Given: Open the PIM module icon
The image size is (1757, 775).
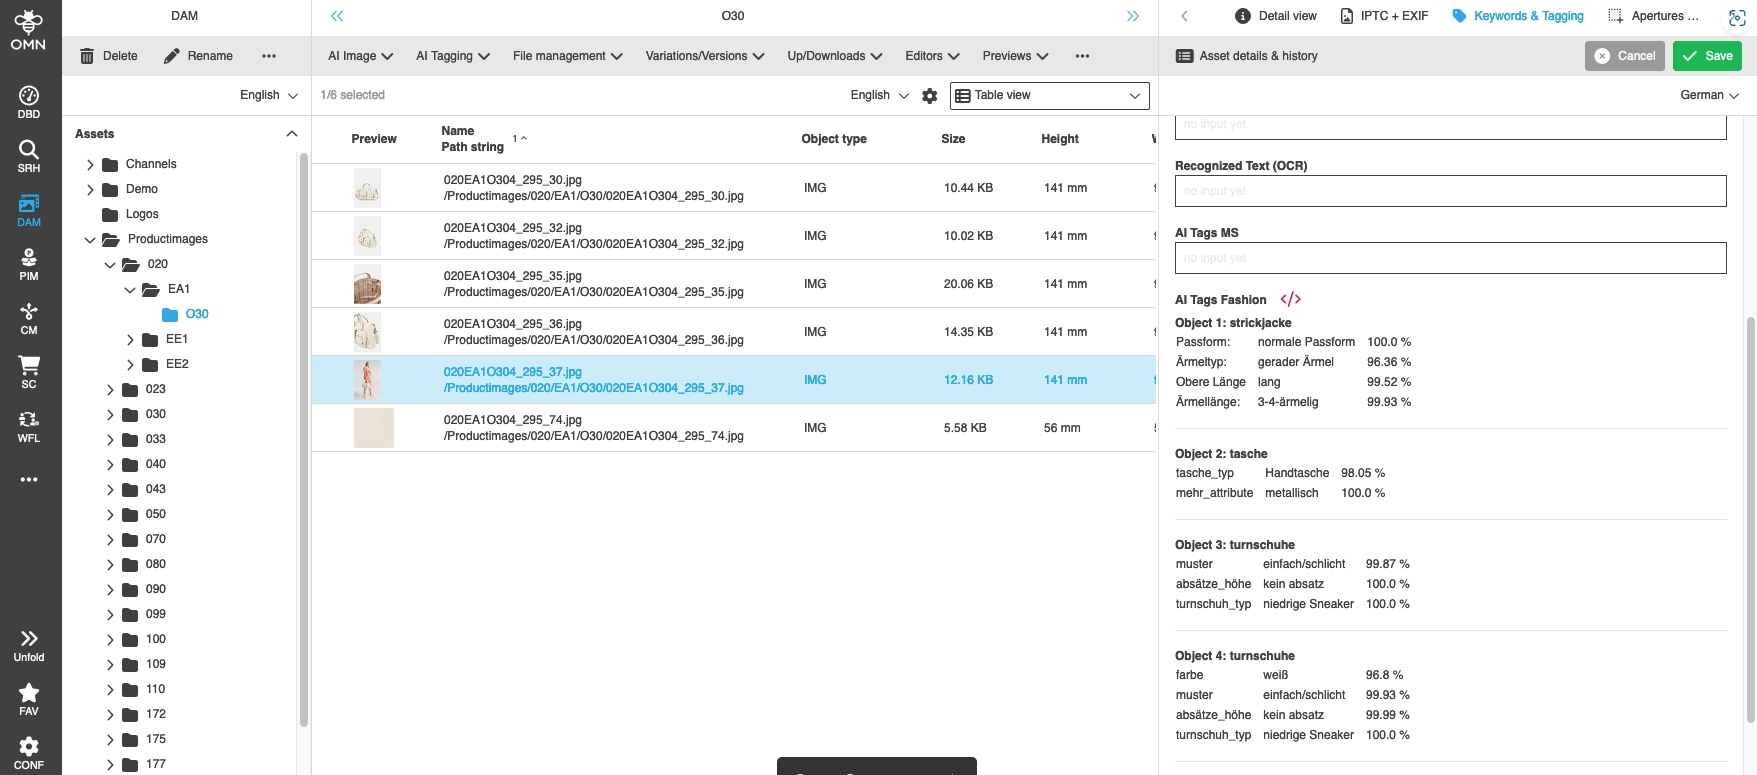Looking at the screenshot, I should click(29, 264).
